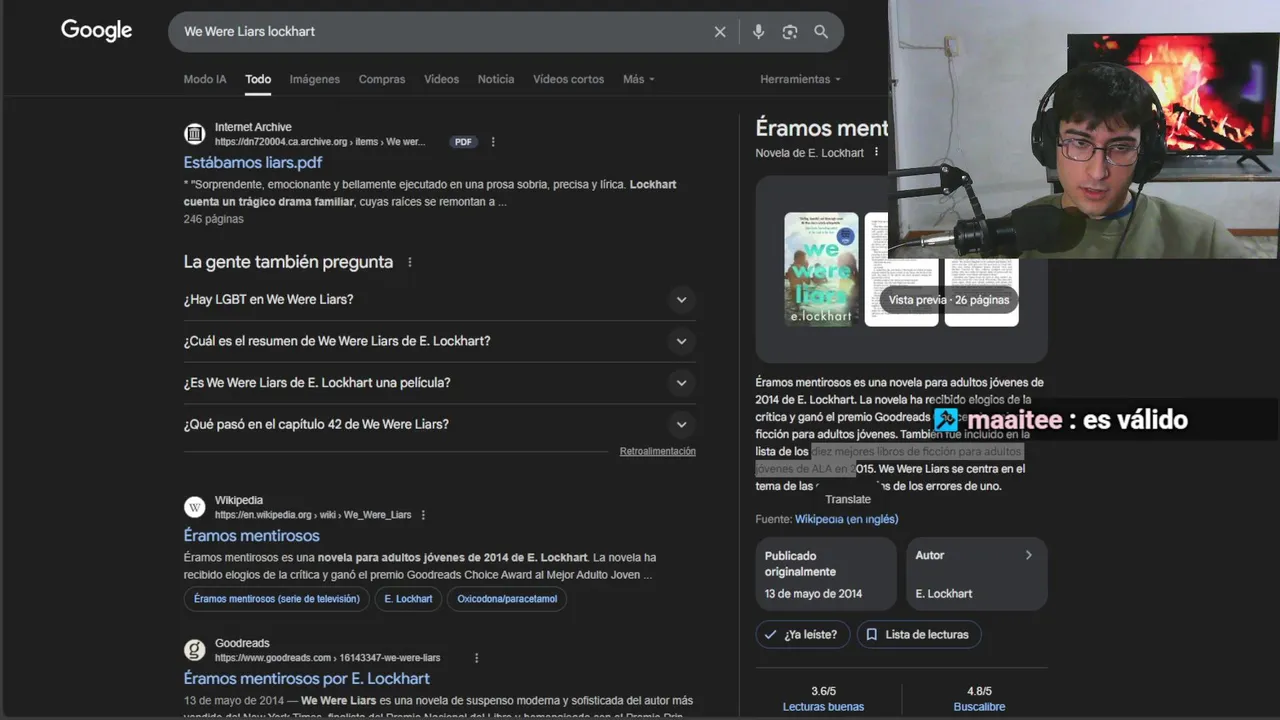Click the PDF badge on Internet Archive result
Image resolution: width=1280 pixels, height=720 pixels.
point(463,142)
